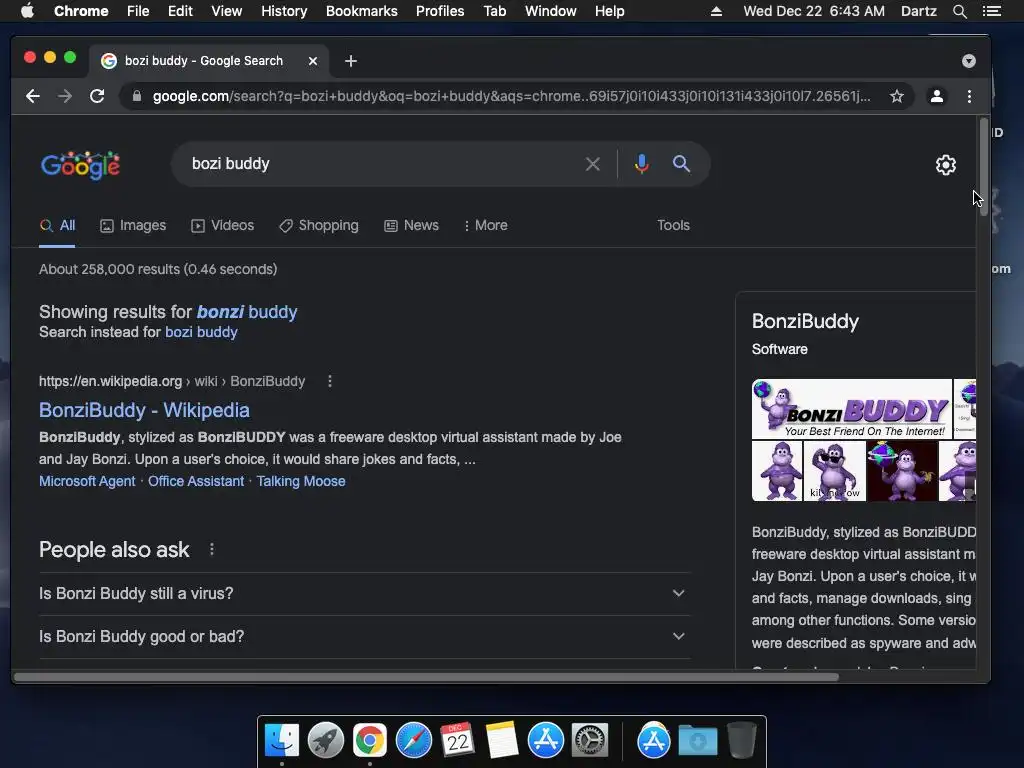The width and height of the screenshot is (1024, 768).
Task: Close the bozi buddy Google Search tab
Action: click(313, 61)
